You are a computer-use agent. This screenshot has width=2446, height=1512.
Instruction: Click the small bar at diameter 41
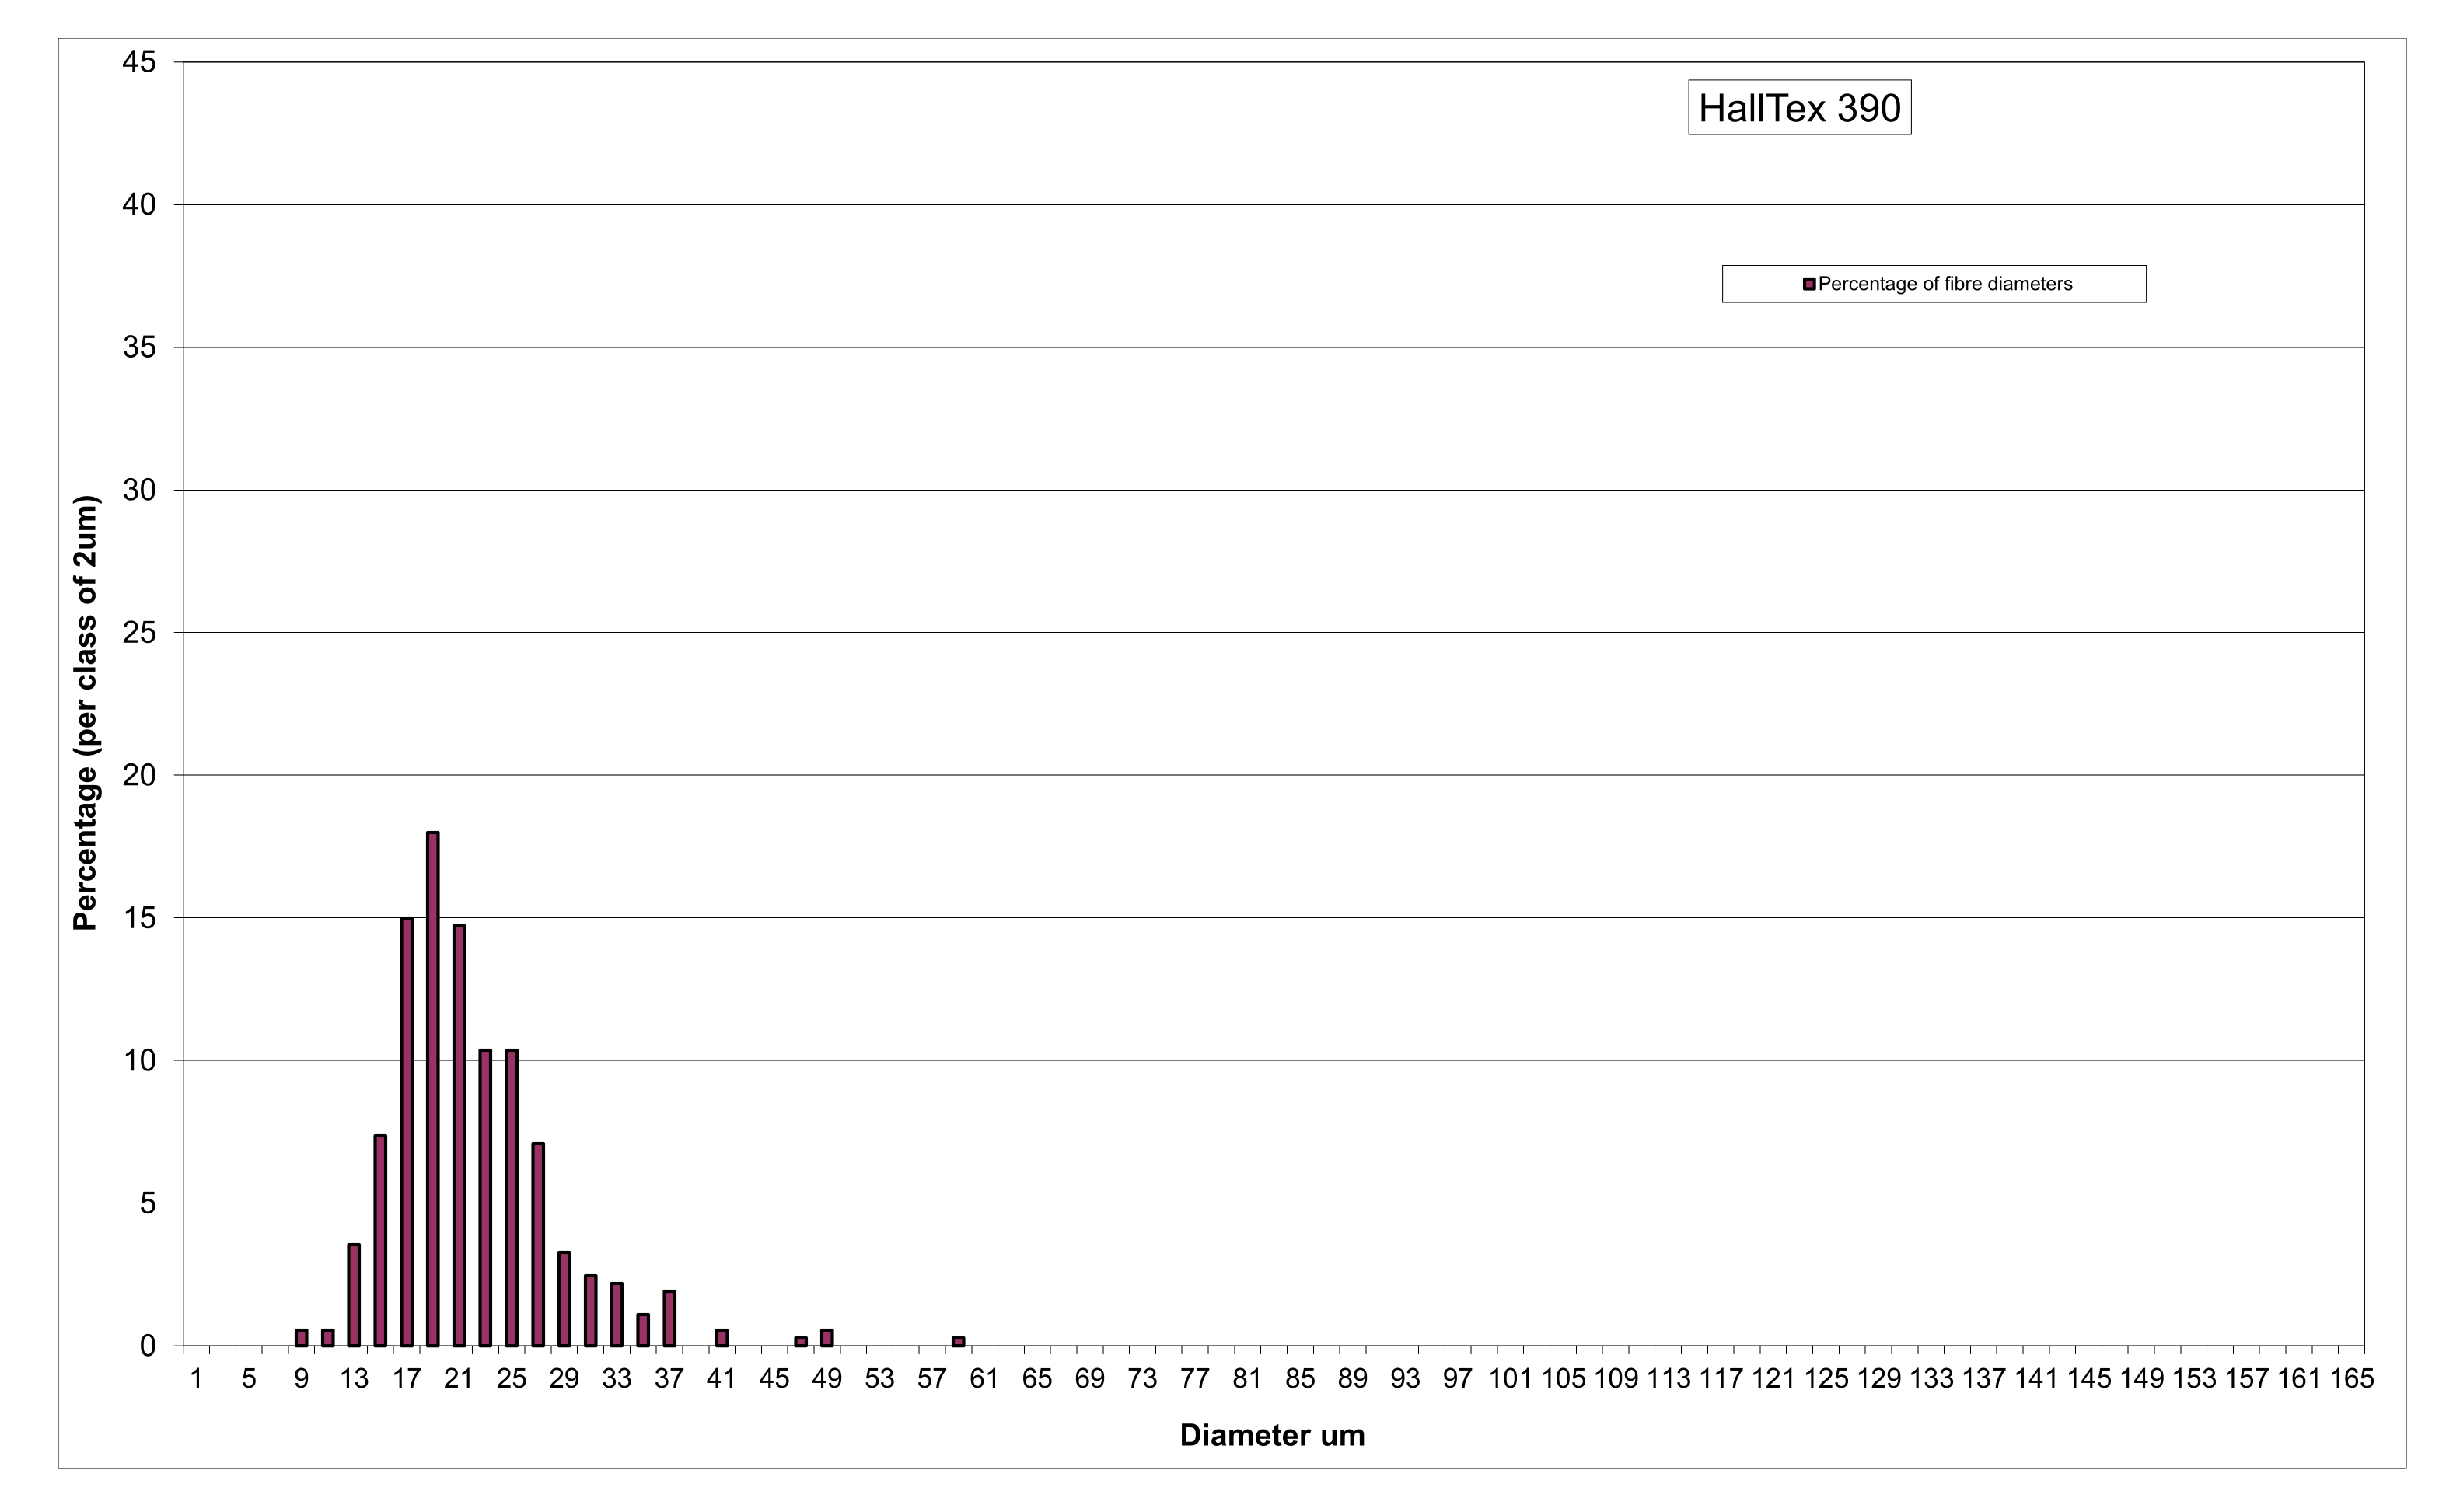click(722, 1338)
